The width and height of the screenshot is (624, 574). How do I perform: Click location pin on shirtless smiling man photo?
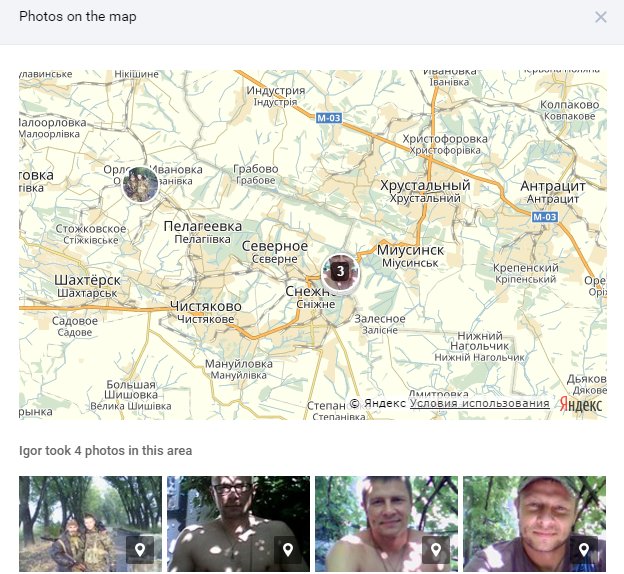click(436, 550)
